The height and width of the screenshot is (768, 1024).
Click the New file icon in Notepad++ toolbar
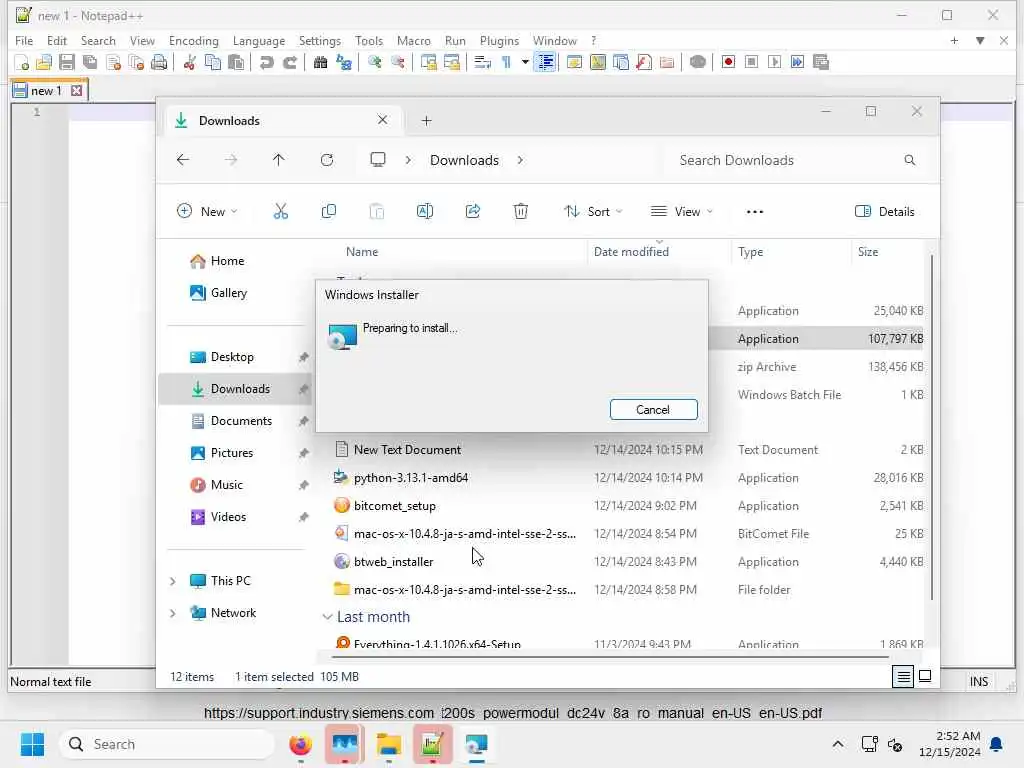pos(21,63)
